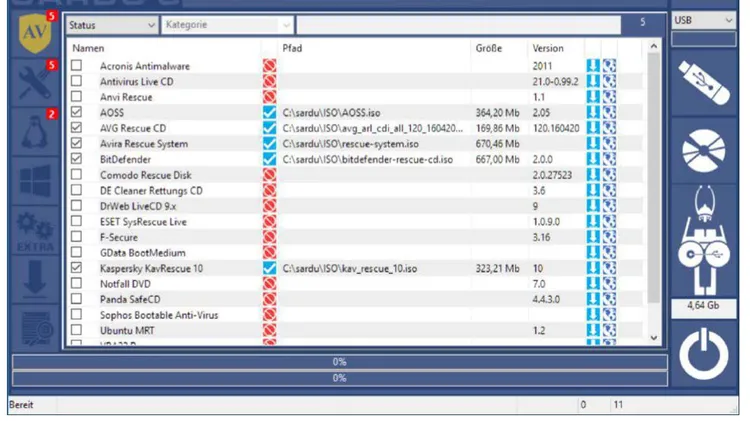Uncheck the Kaspersky KavRescue 10 checkbox
The width and height of the screenshot is (750, 421).
(77, 267)
